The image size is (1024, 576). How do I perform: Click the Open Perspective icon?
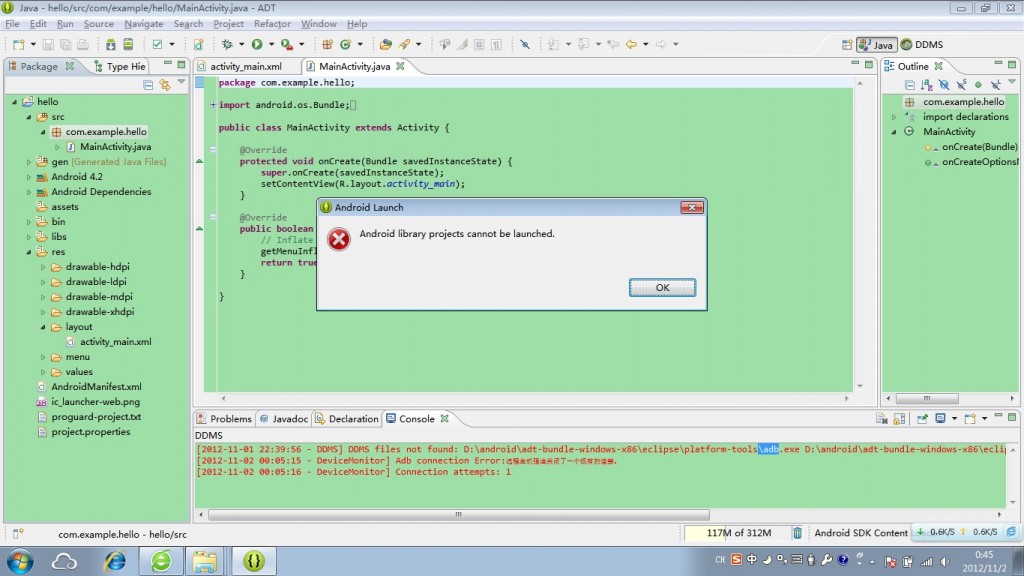click(847, 44)
